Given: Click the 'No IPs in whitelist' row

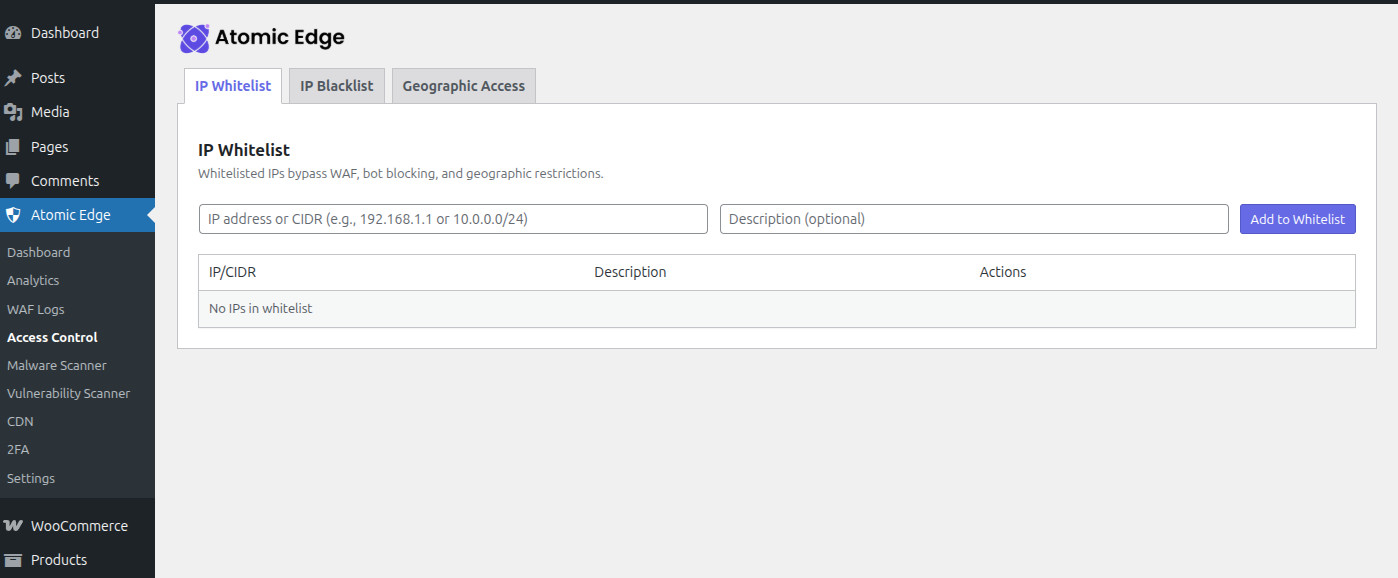Looking at the screenshot, I should coord(777,309).
